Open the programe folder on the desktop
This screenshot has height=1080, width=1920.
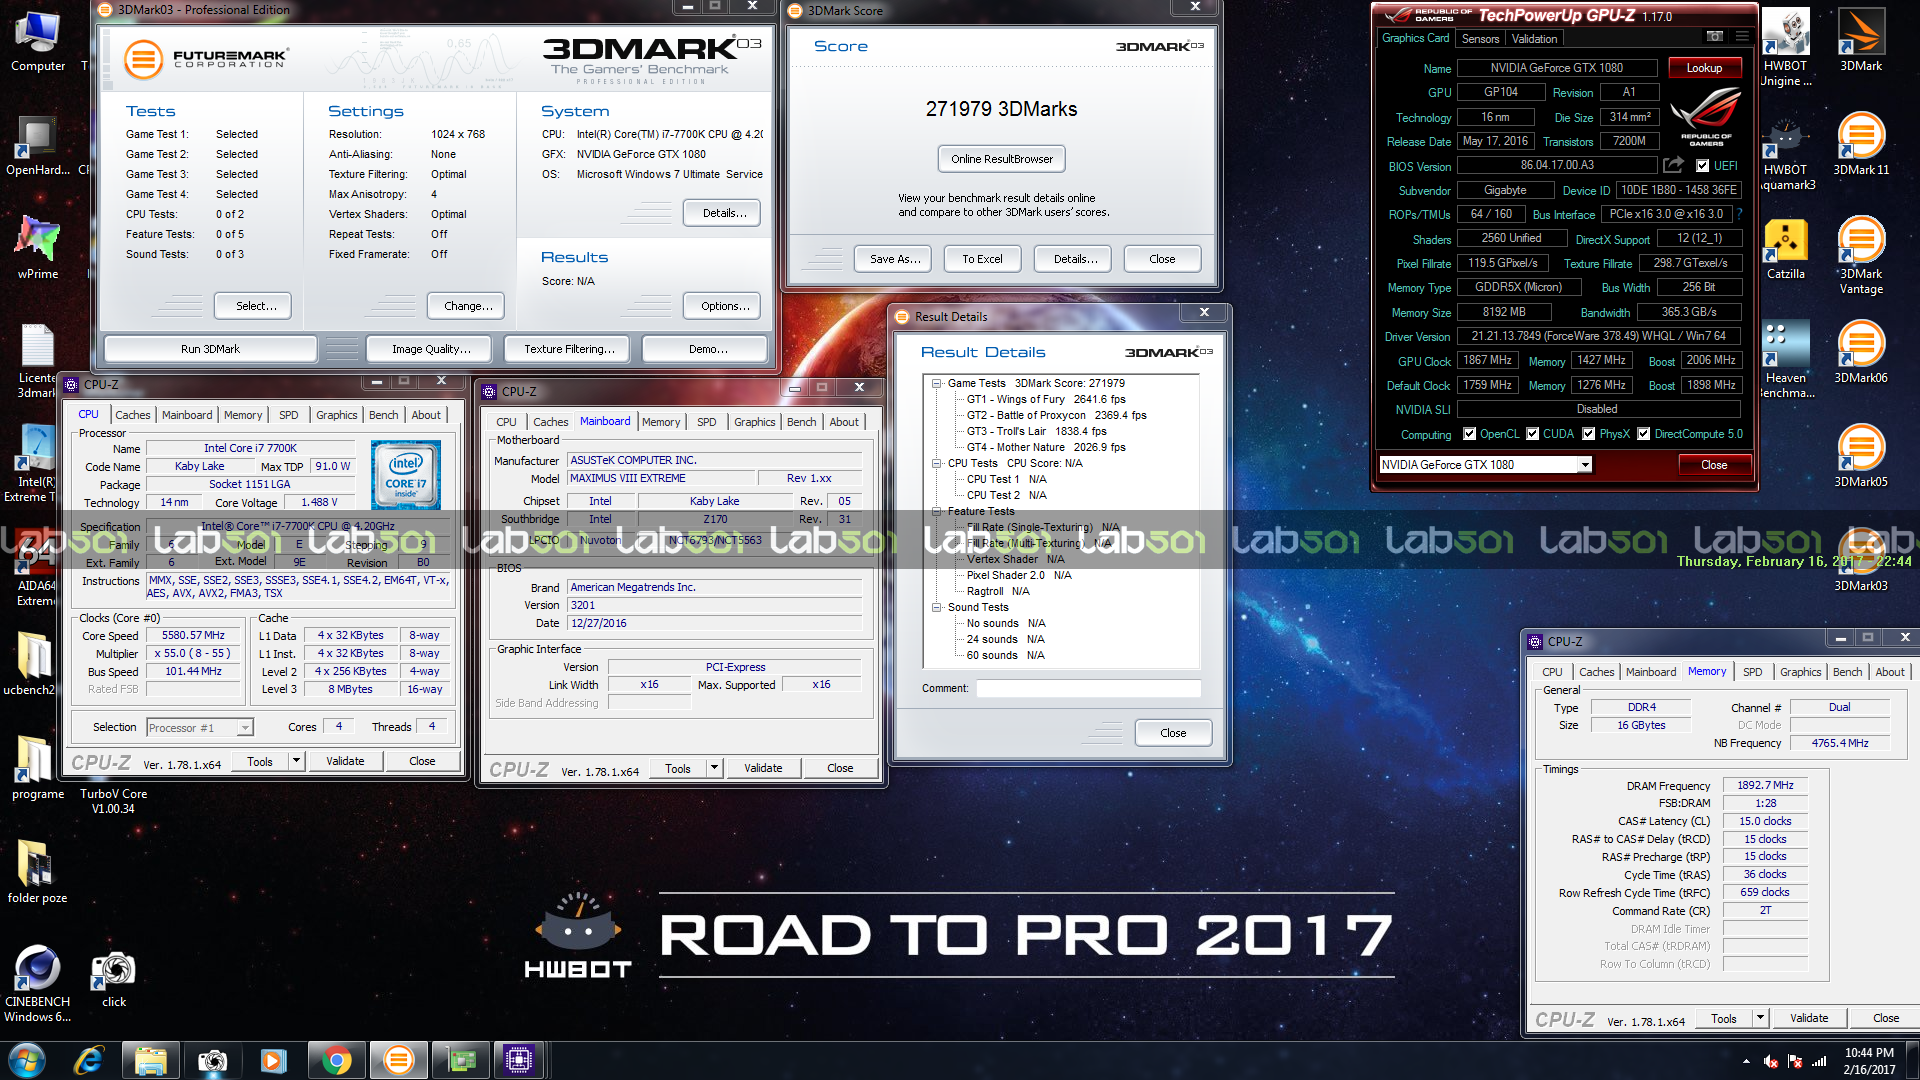(x=37, y=768)
